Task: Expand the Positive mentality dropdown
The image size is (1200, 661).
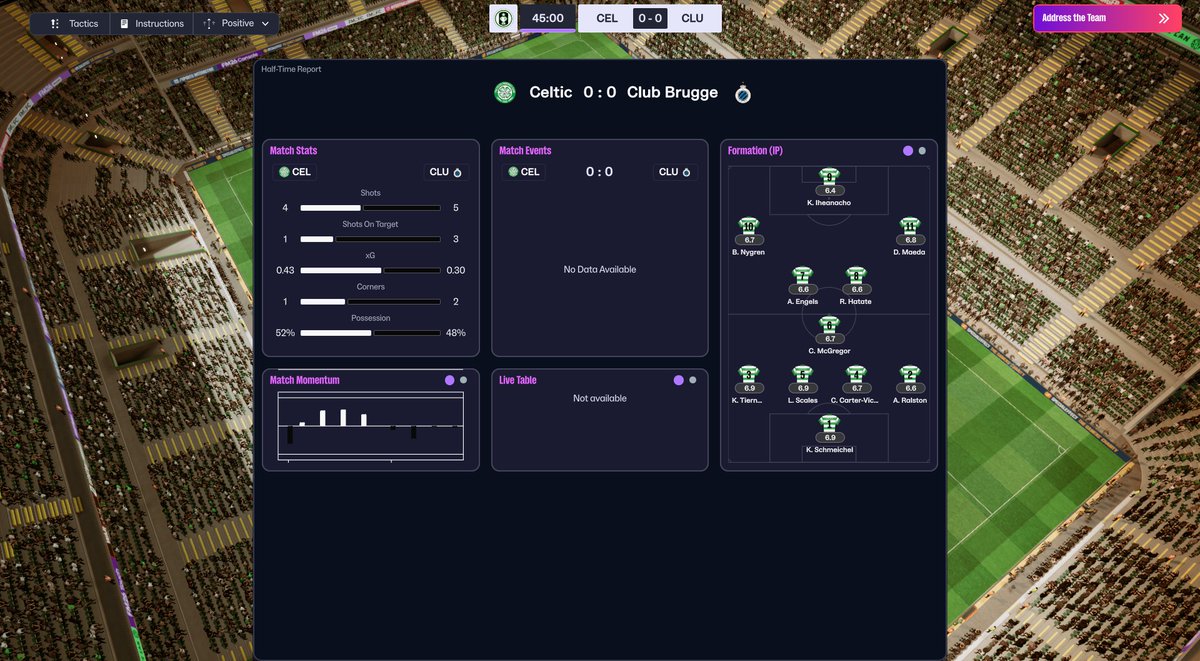Action: [236, 23]
